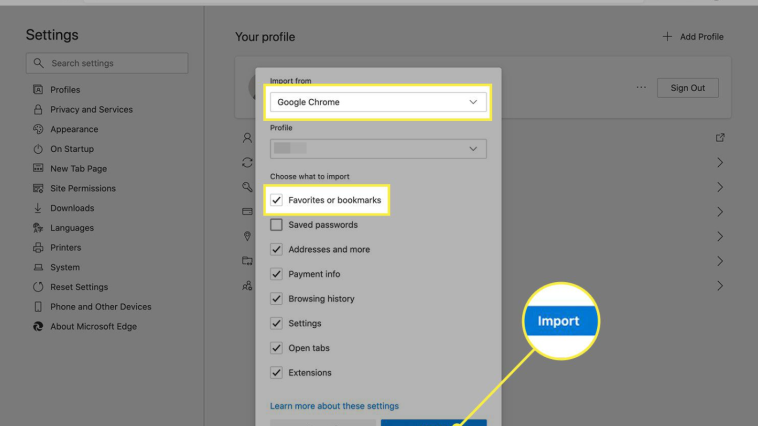
Task: Click the Reset Settings icon
Action: tap(39, 287)
